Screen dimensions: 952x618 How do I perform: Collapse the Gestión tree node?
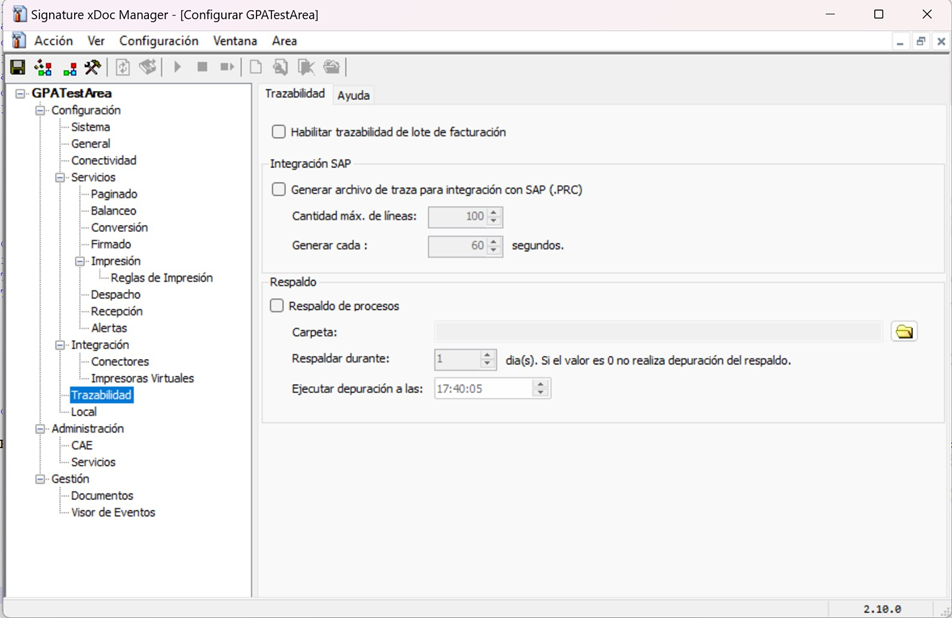click(40, 479)
